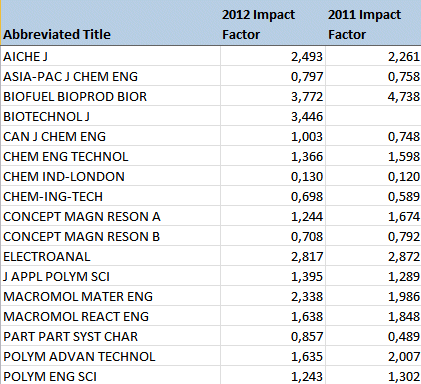Select the MACROMOL MATER ENG cell

click(110, 296)
